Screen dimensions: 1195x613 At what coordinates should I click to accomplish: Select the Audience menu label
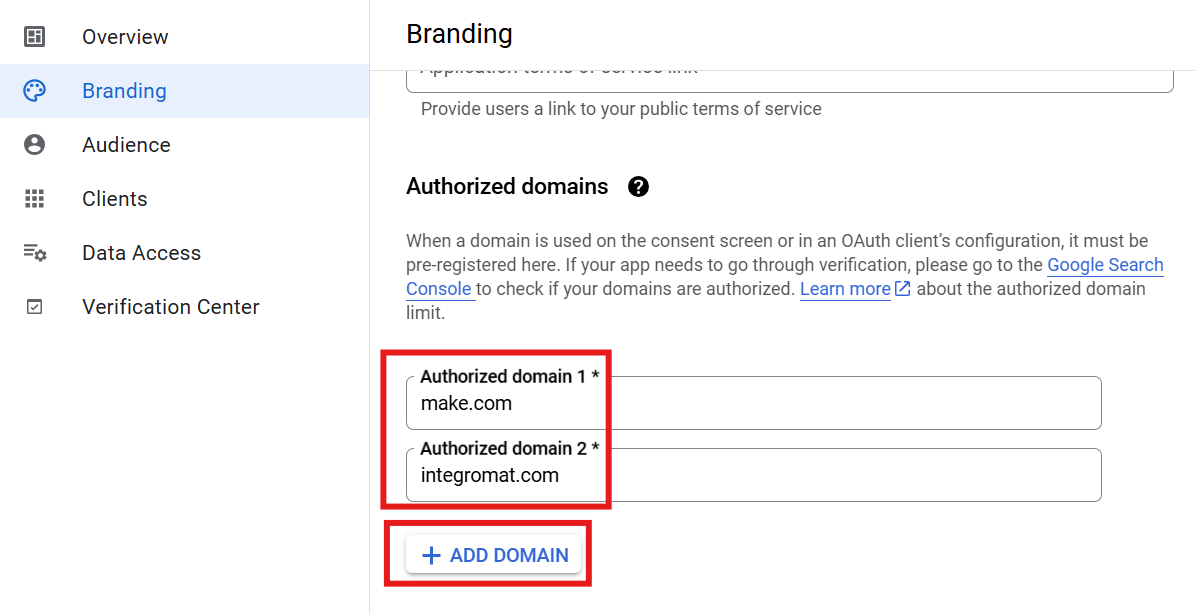(126, 145)
